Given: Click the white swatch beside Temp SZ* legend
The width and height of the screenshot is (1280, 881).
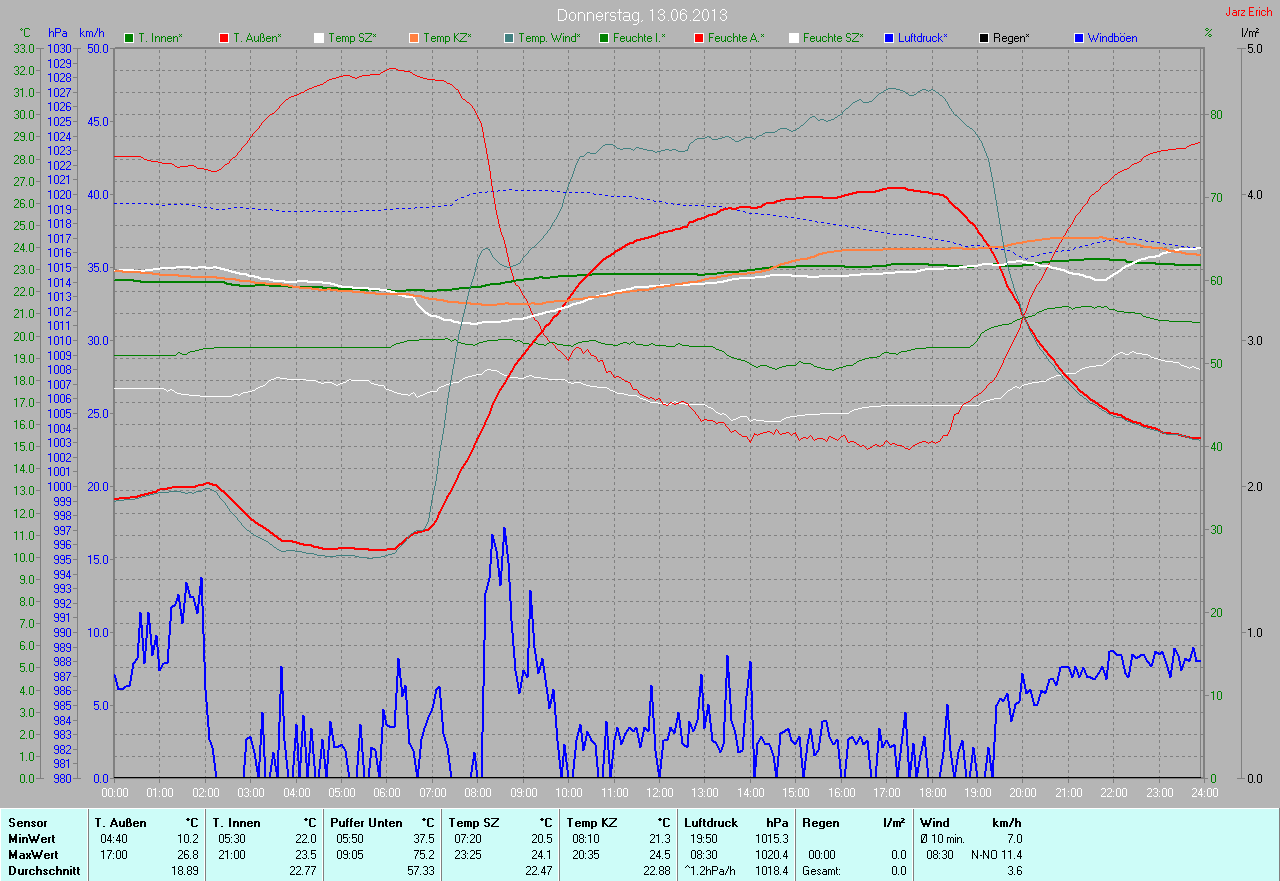Looking at the screenshot, I should (319, 38).
